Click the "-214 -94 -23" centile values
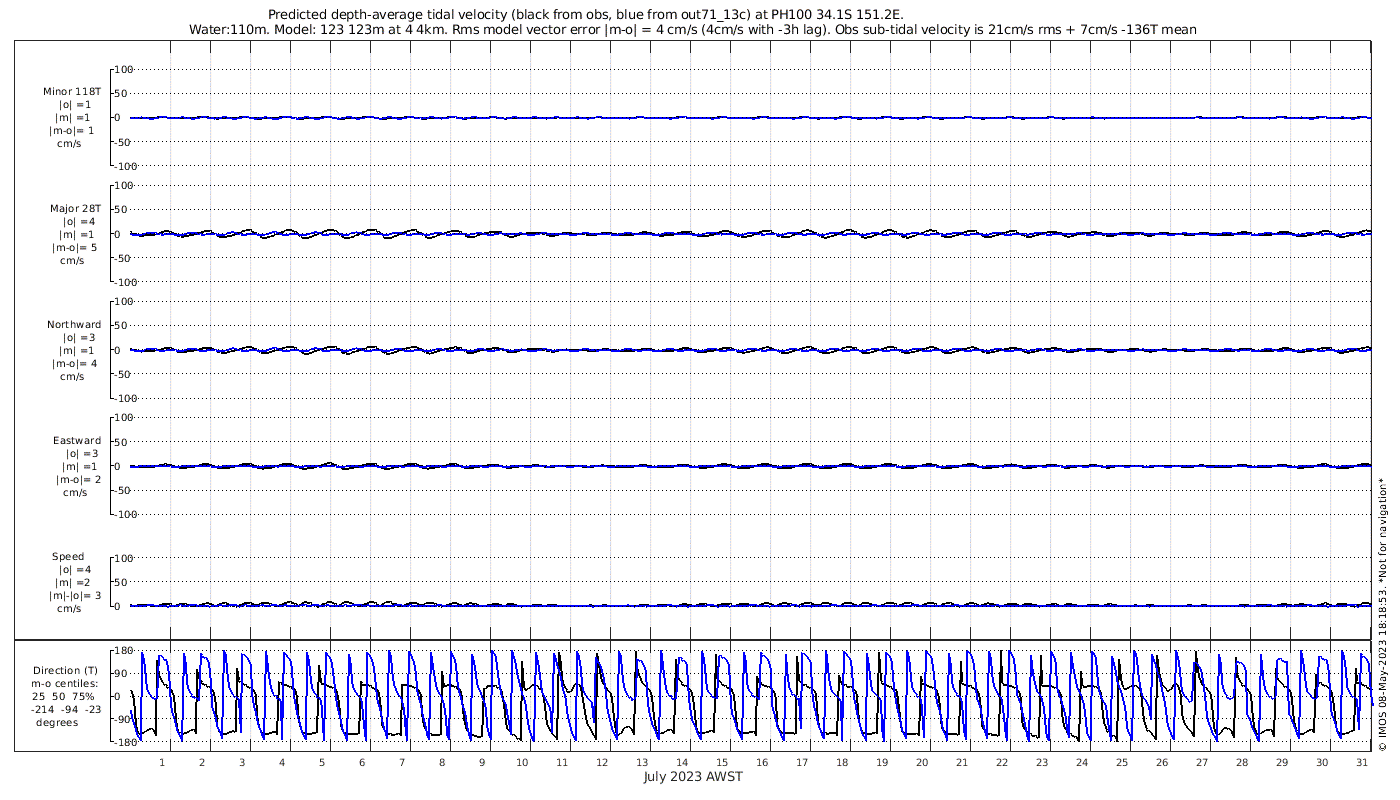 click(x=65, y=709)
